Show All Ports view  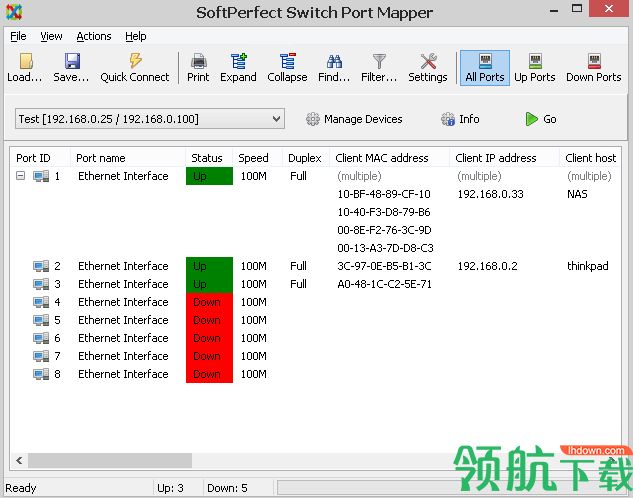[485, 67]
